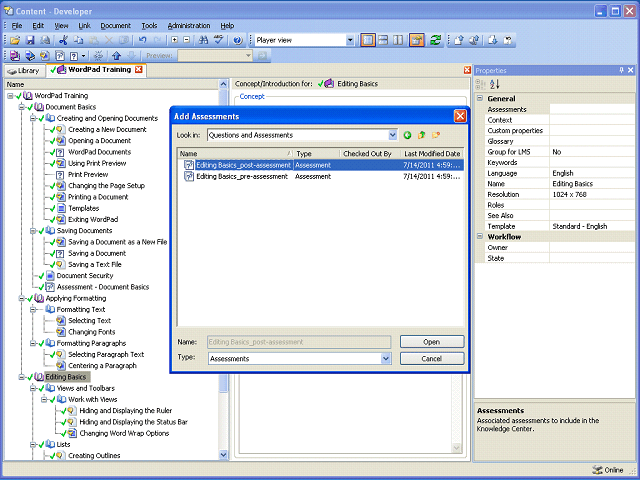Click the Open folder toolbar icon

pos(15,40)
